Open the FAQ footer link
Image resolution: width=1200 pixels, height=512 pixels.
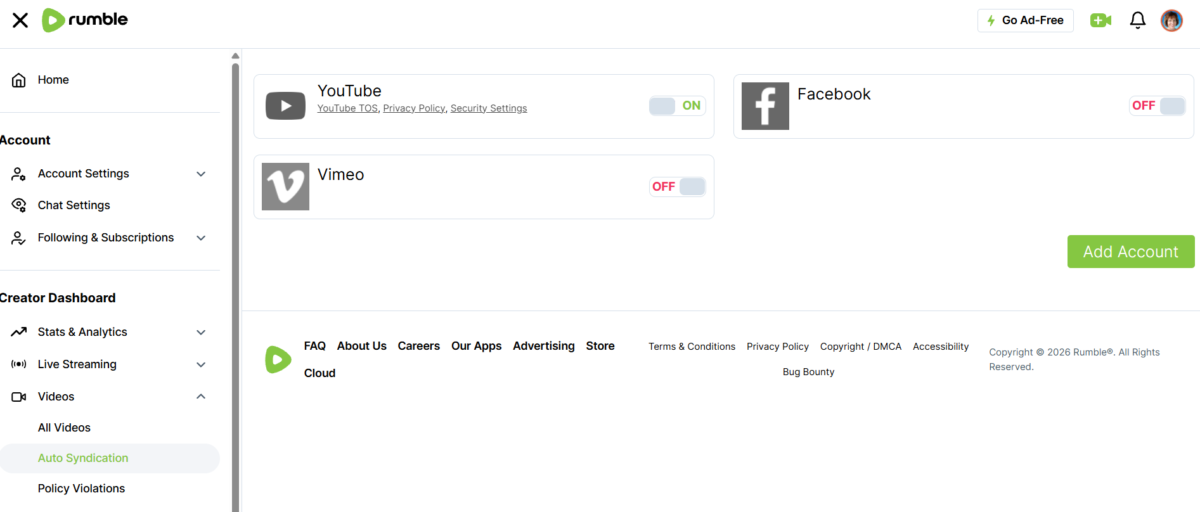[x=315, y=346]
